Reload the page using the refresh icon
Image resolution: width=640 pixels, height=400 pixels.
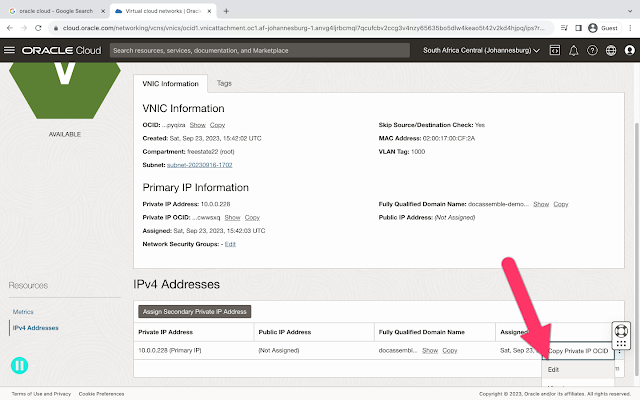(x=38, y=28)
